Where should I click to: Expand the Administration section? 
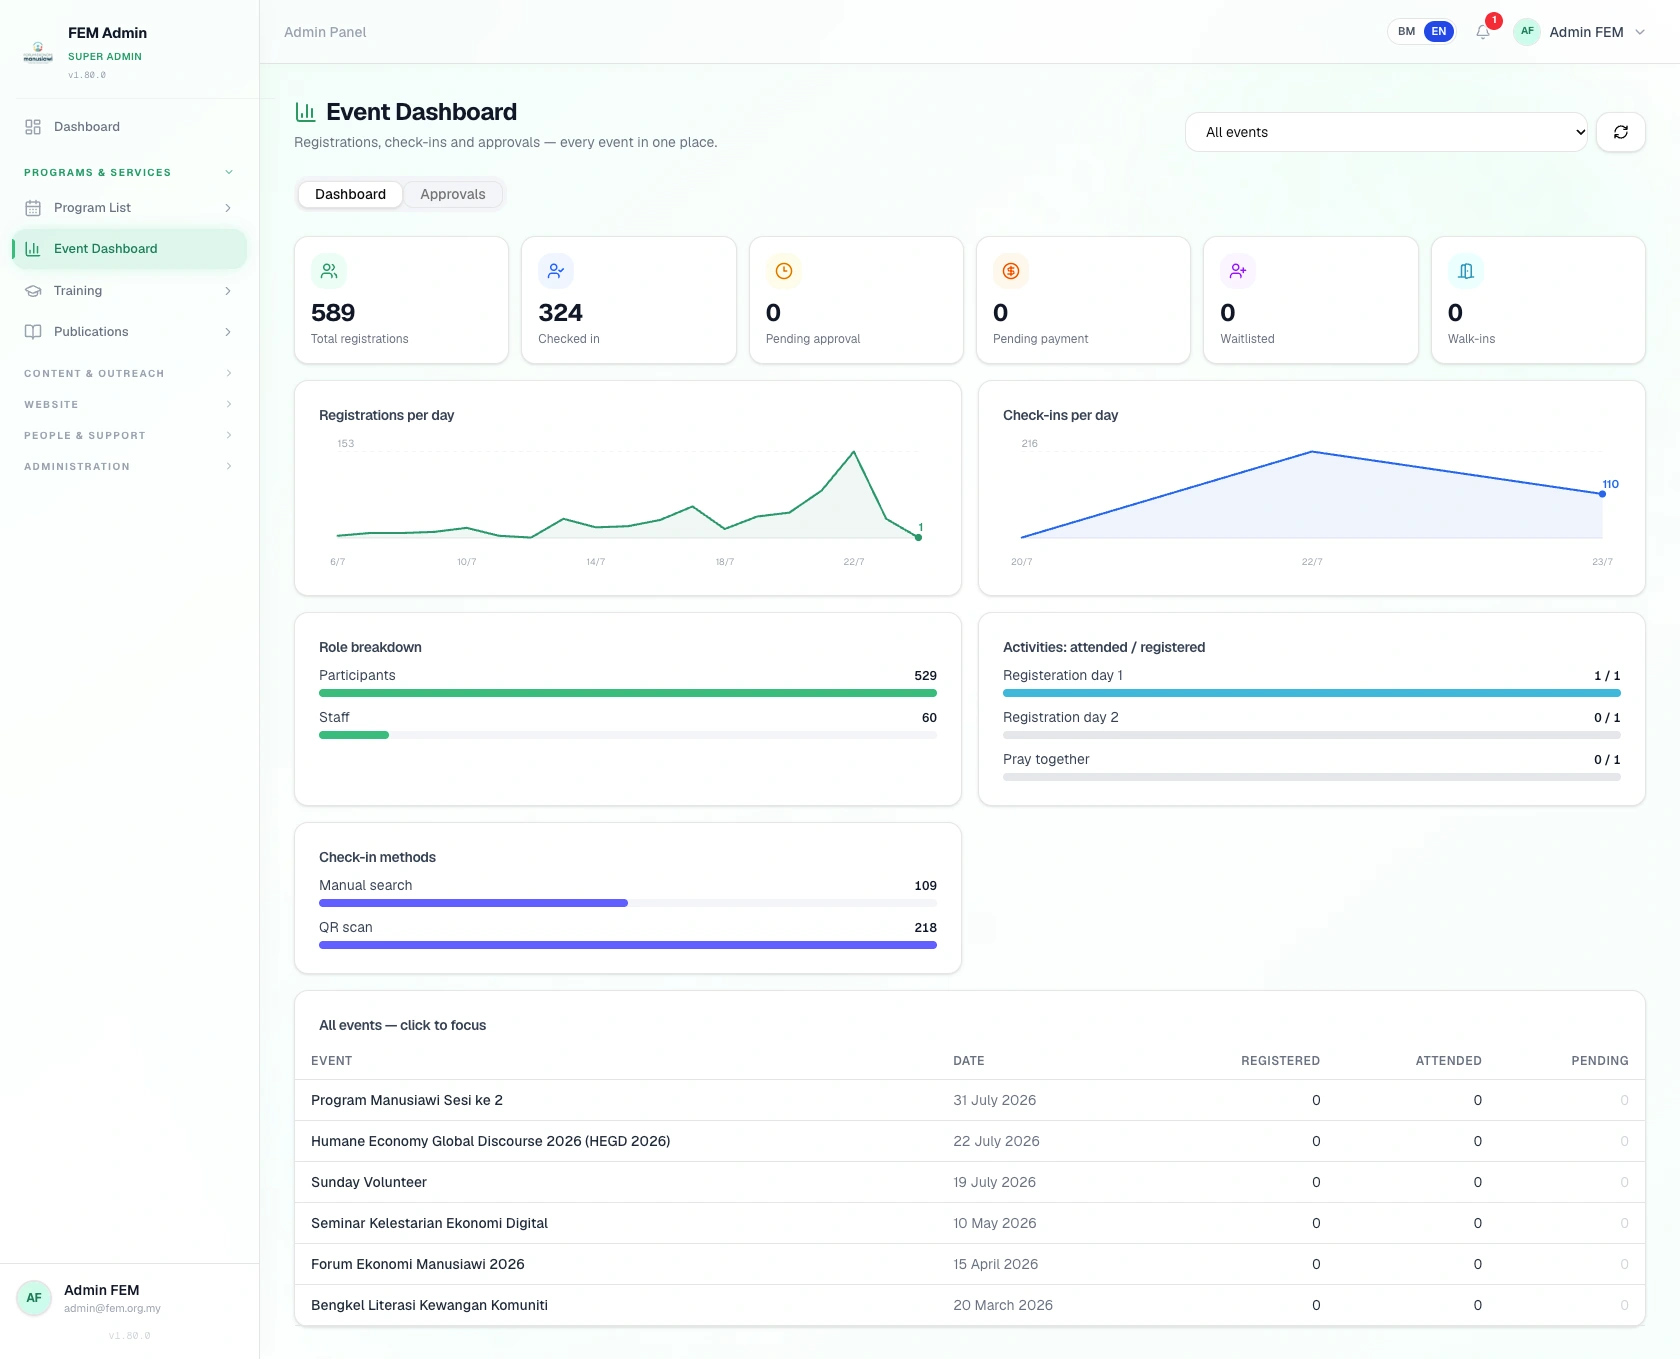pos(130,467)
